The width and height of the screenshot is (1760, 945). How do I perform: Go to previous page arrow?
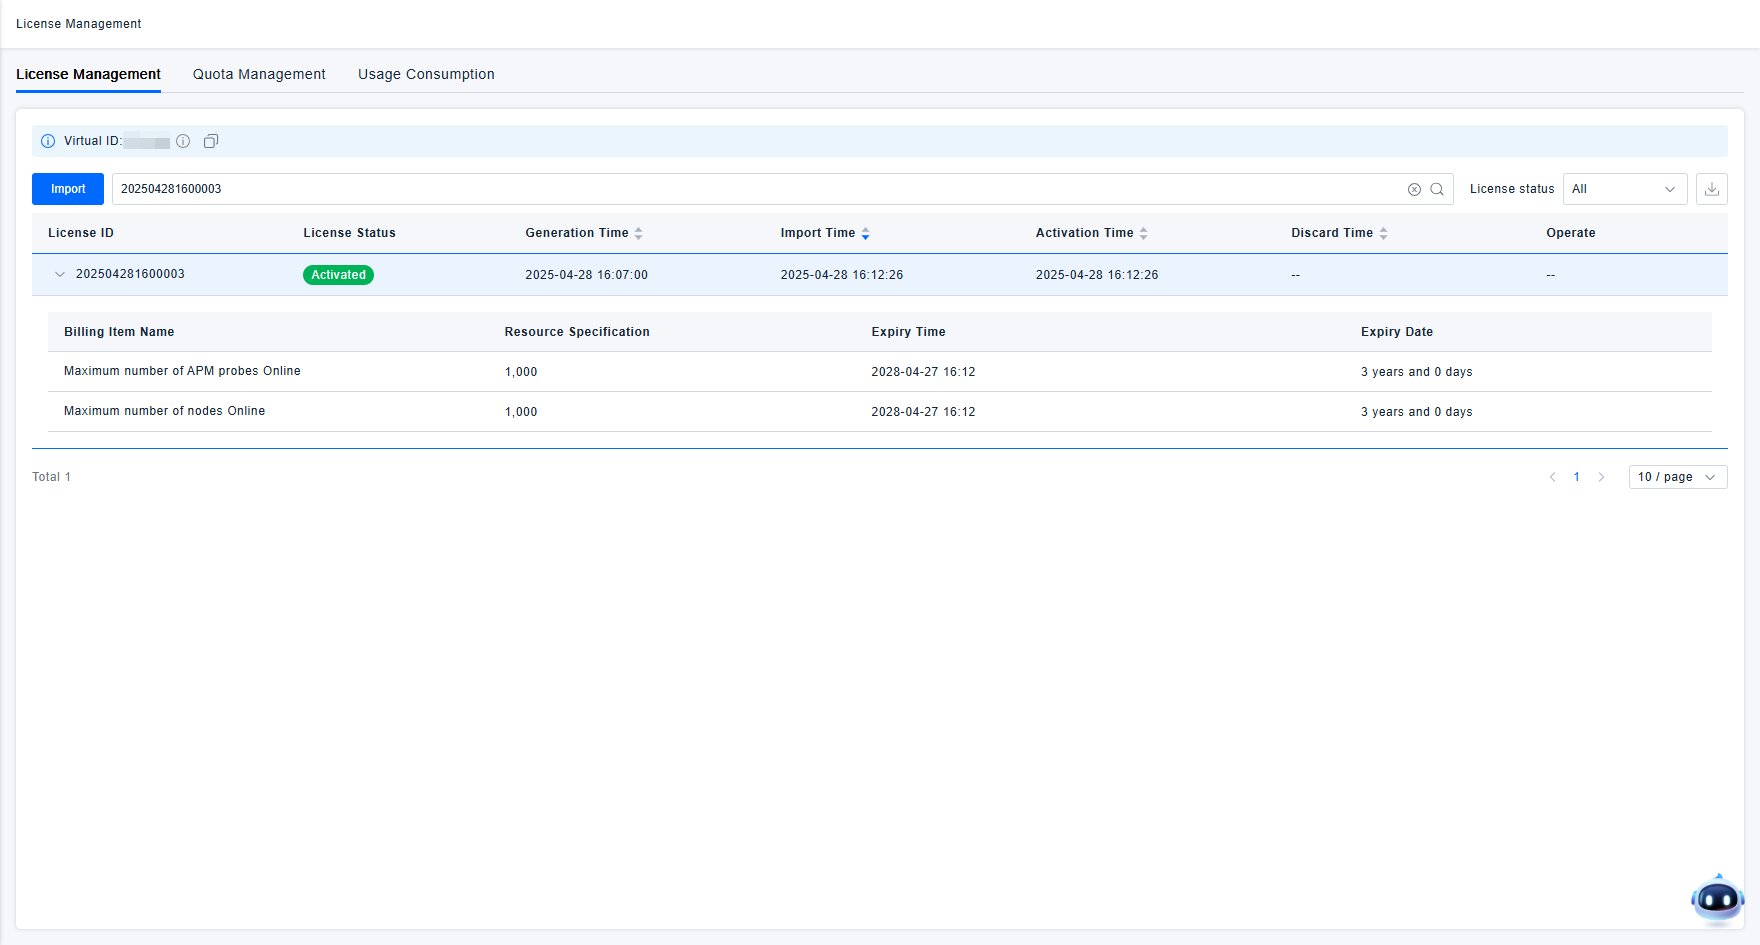[1552, 477]
